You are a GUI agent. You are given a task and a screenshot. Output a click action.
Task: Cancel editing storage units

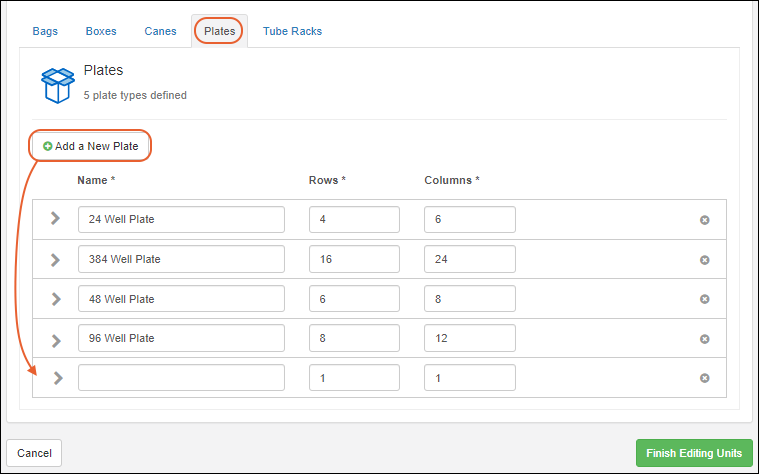(x=34, y=453)
